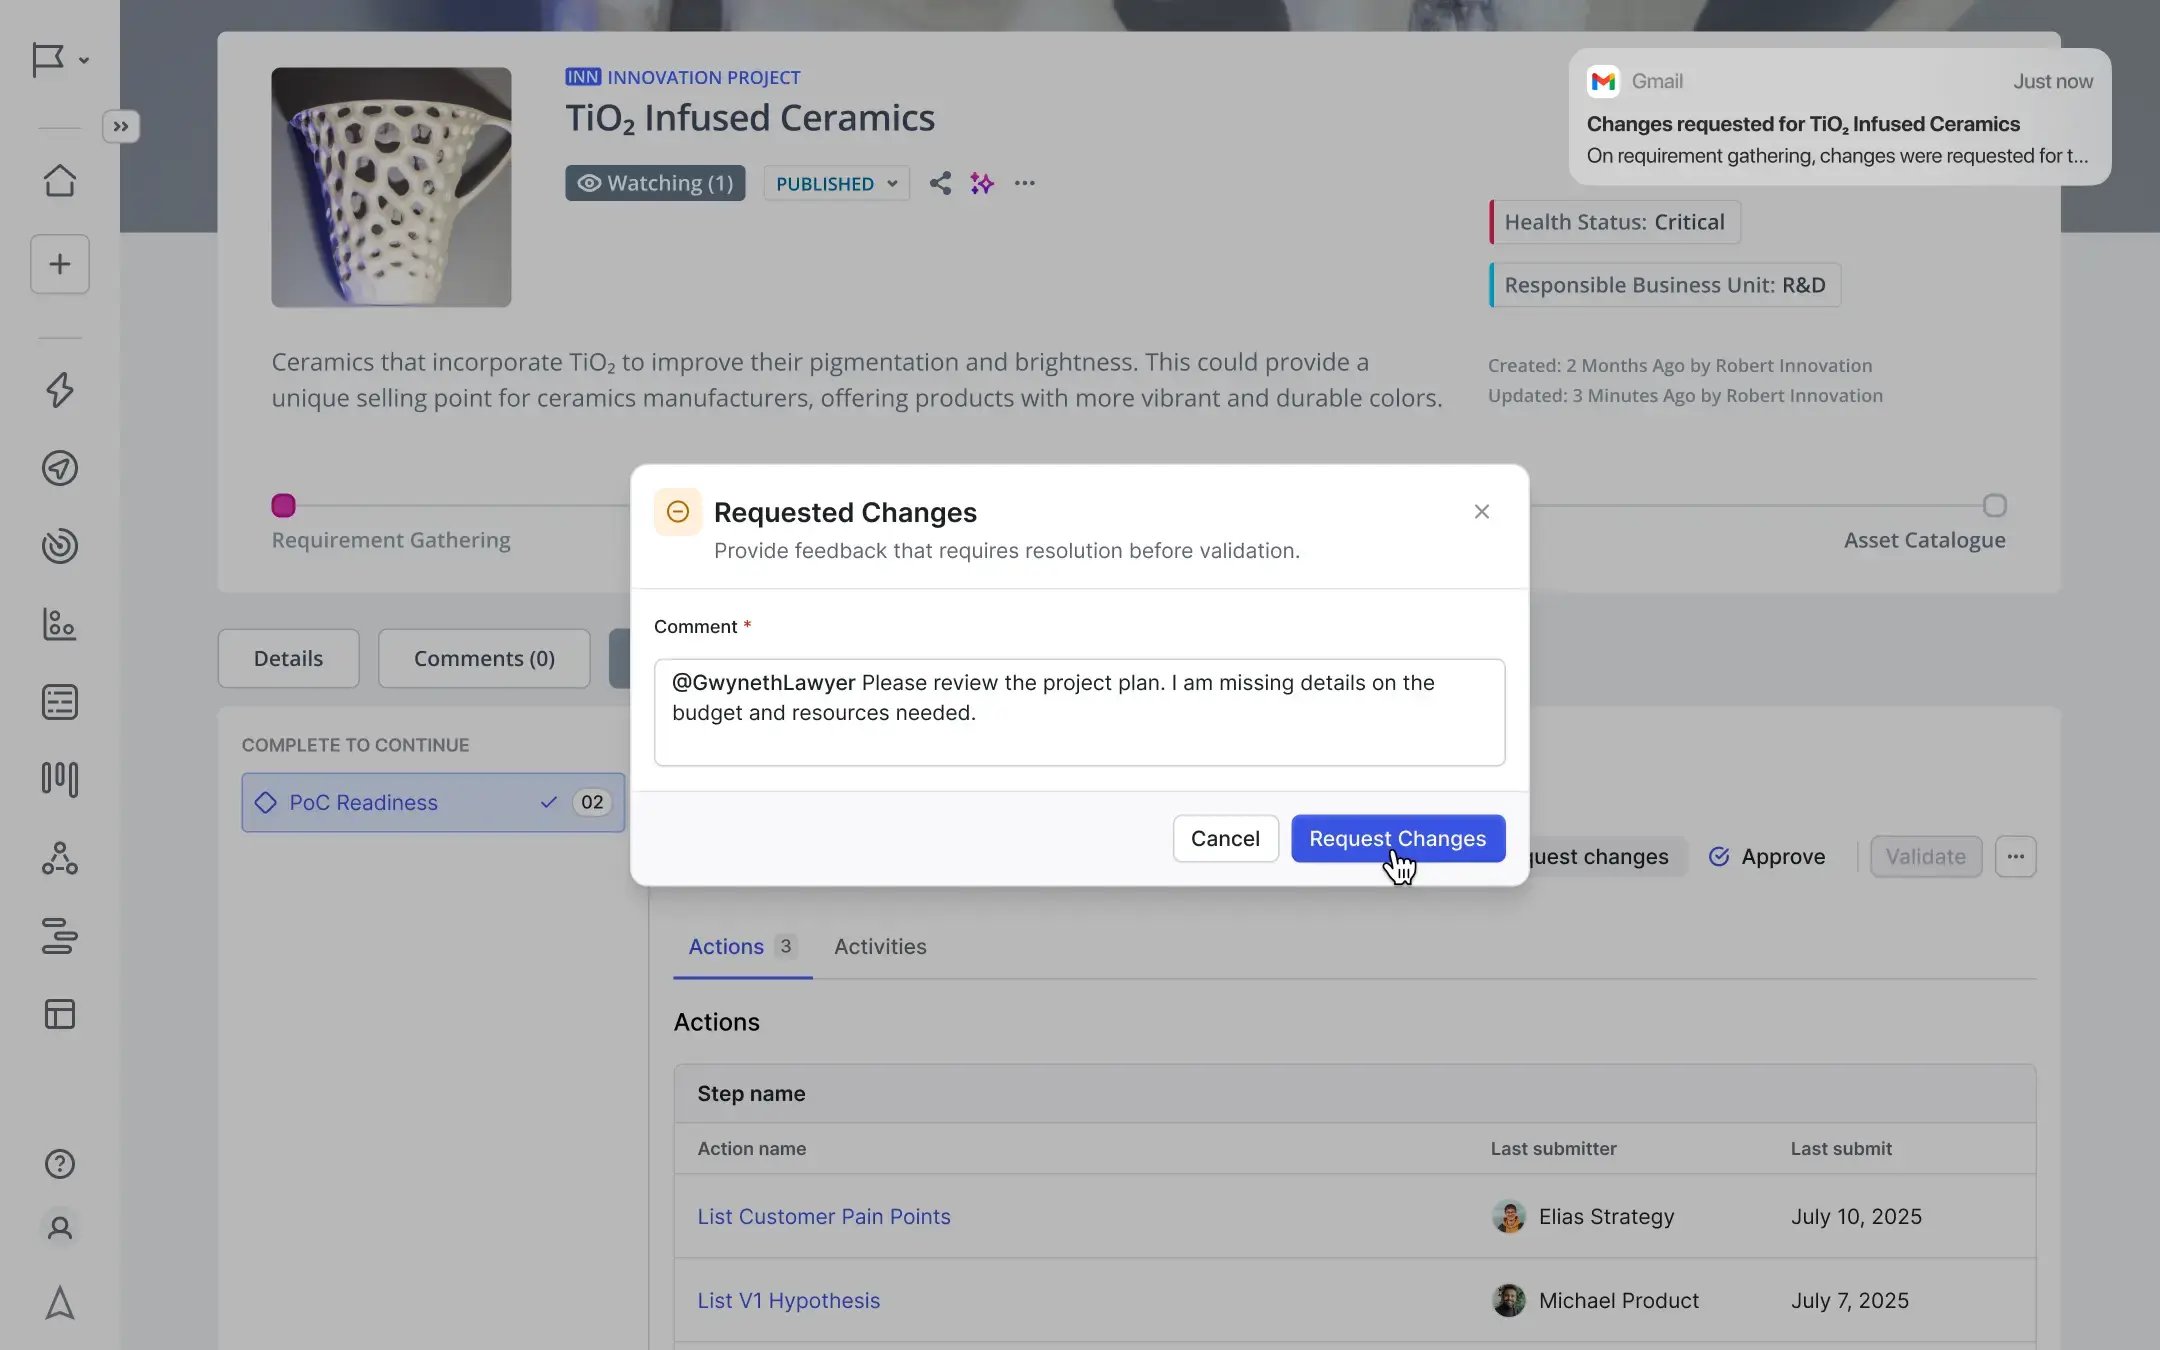Open the Comments (0) tab
This screenshot has width=2160, height=1350.
pos(484,658)
